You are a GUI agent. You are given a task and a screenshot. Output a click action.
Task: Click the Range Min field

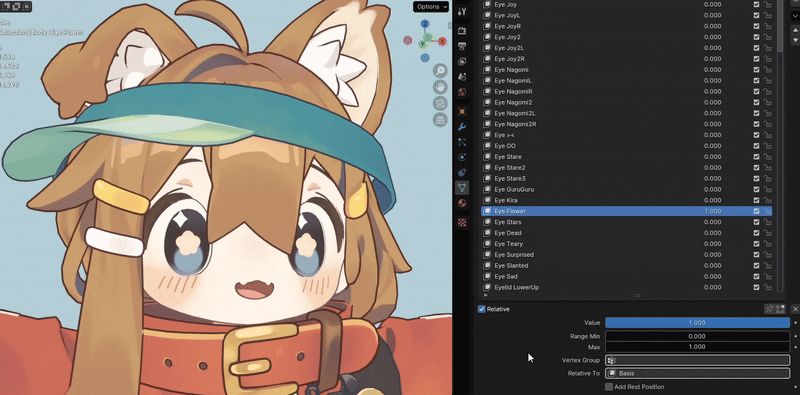pyautogui.click(x=697, y=336)
